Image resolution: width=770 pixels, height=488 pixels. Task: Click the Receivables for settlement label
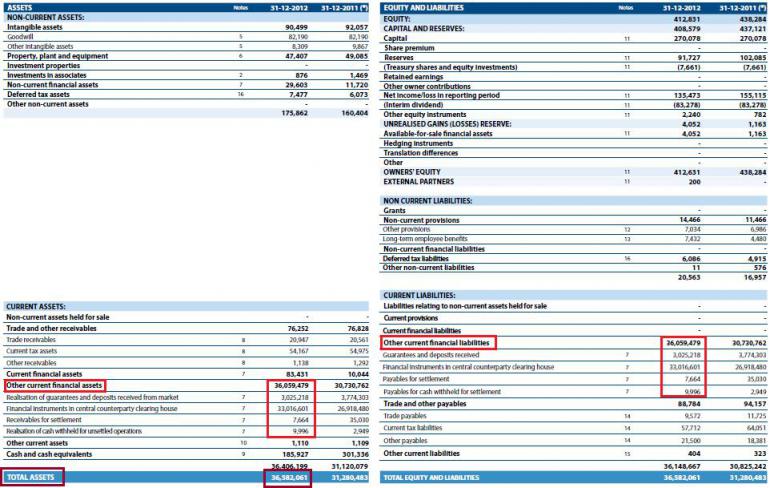click(x=44, y=420)
